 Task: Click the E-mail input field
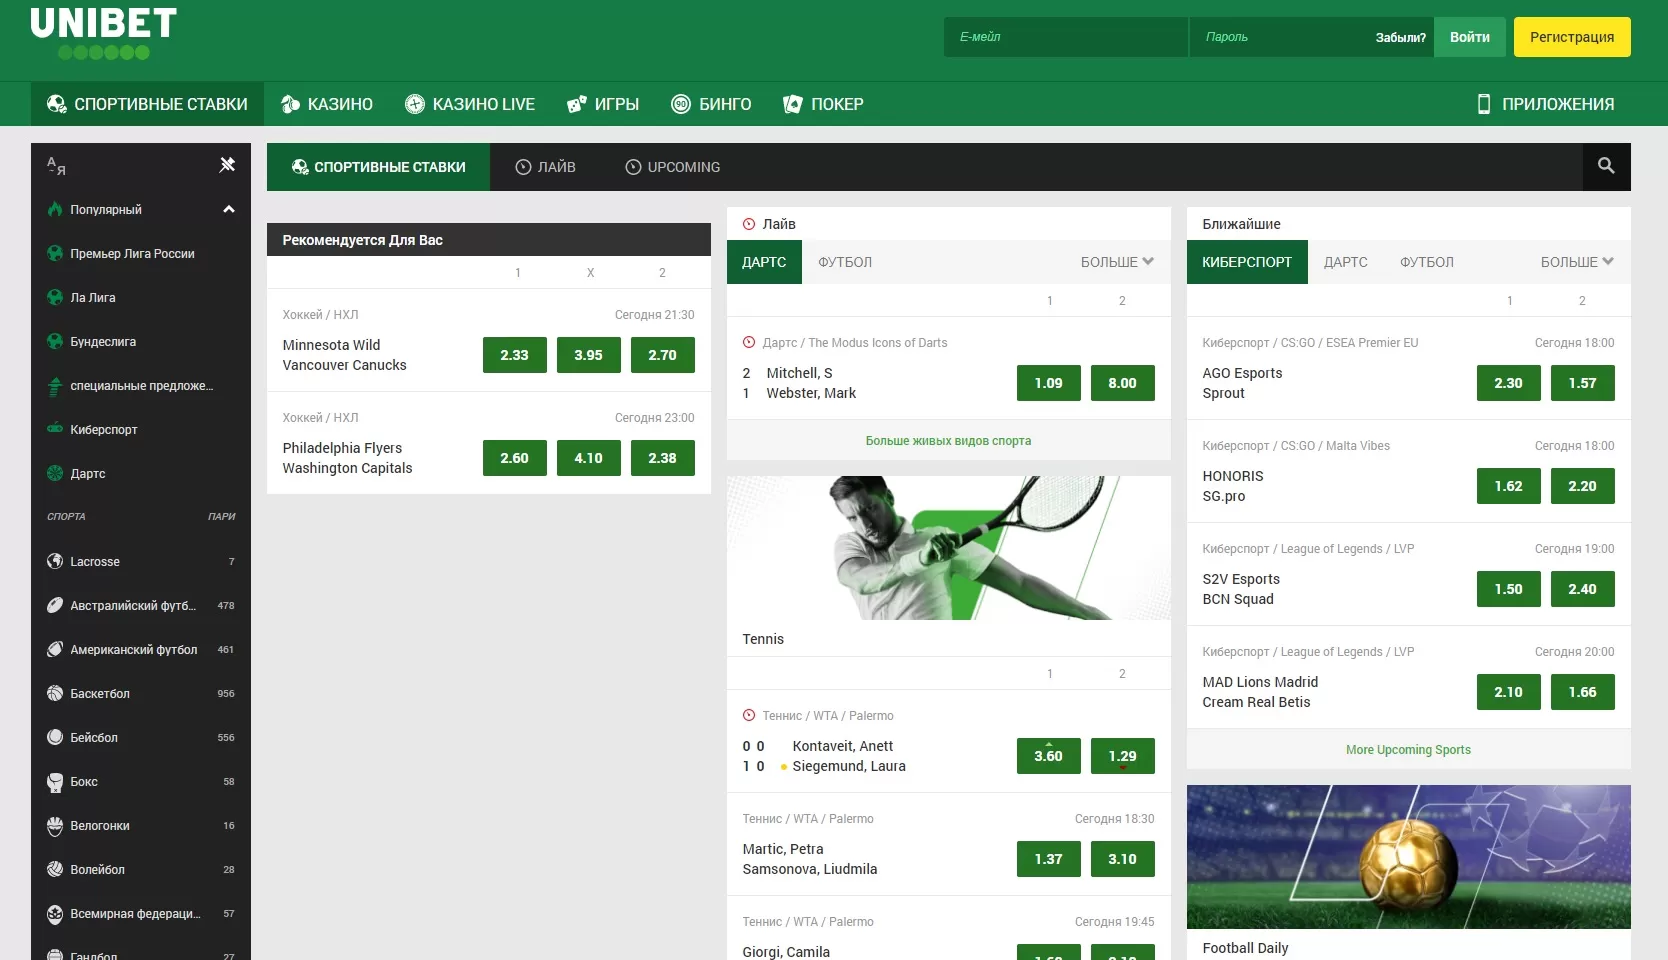click(1065, 37)
